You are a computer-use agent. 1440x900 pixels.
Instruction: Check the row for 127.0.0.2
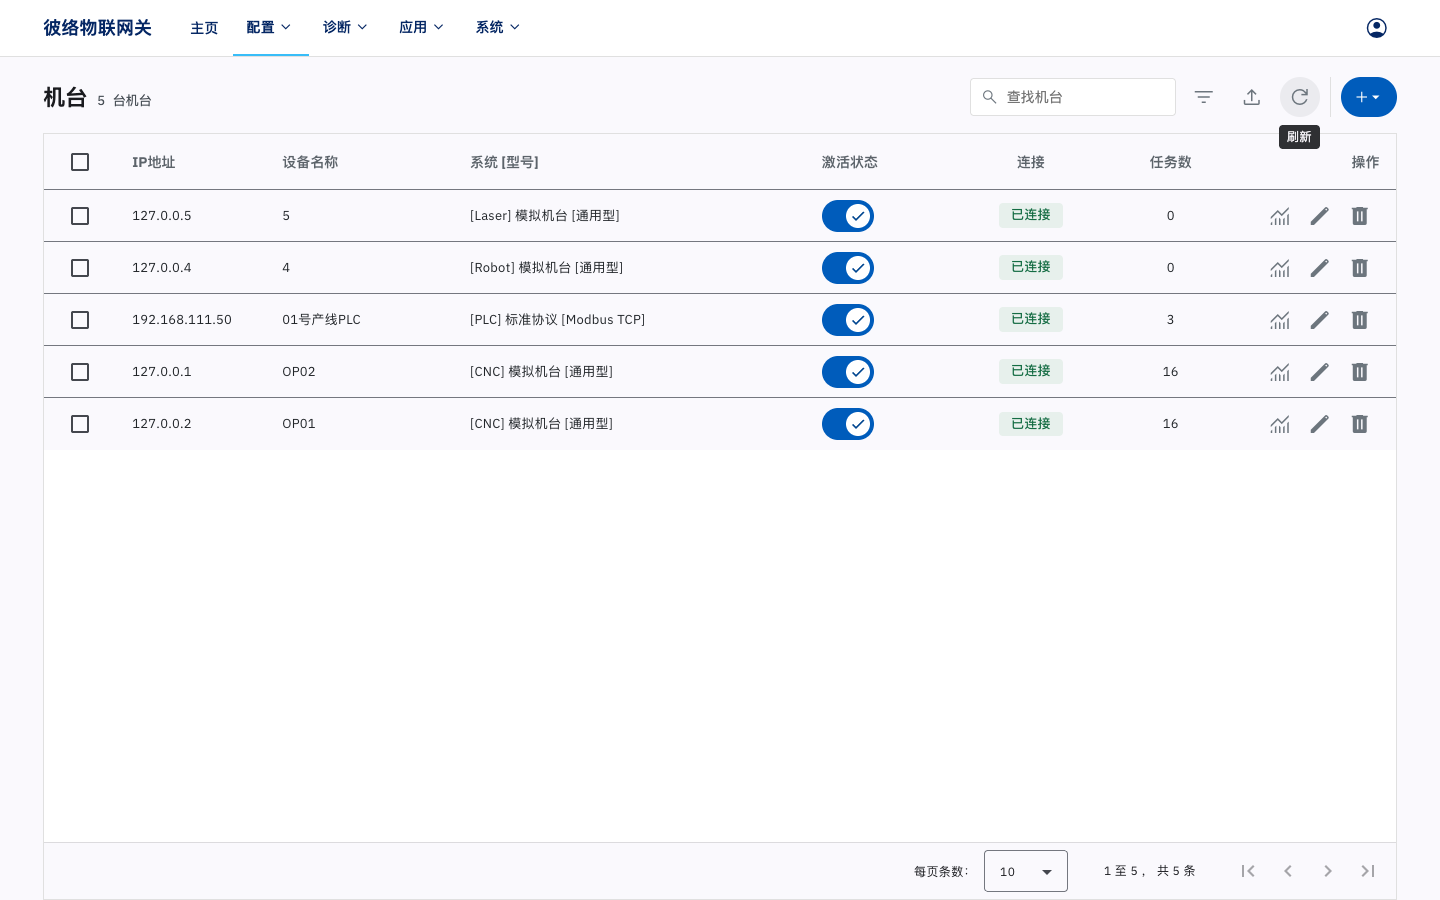coord(80,424)
